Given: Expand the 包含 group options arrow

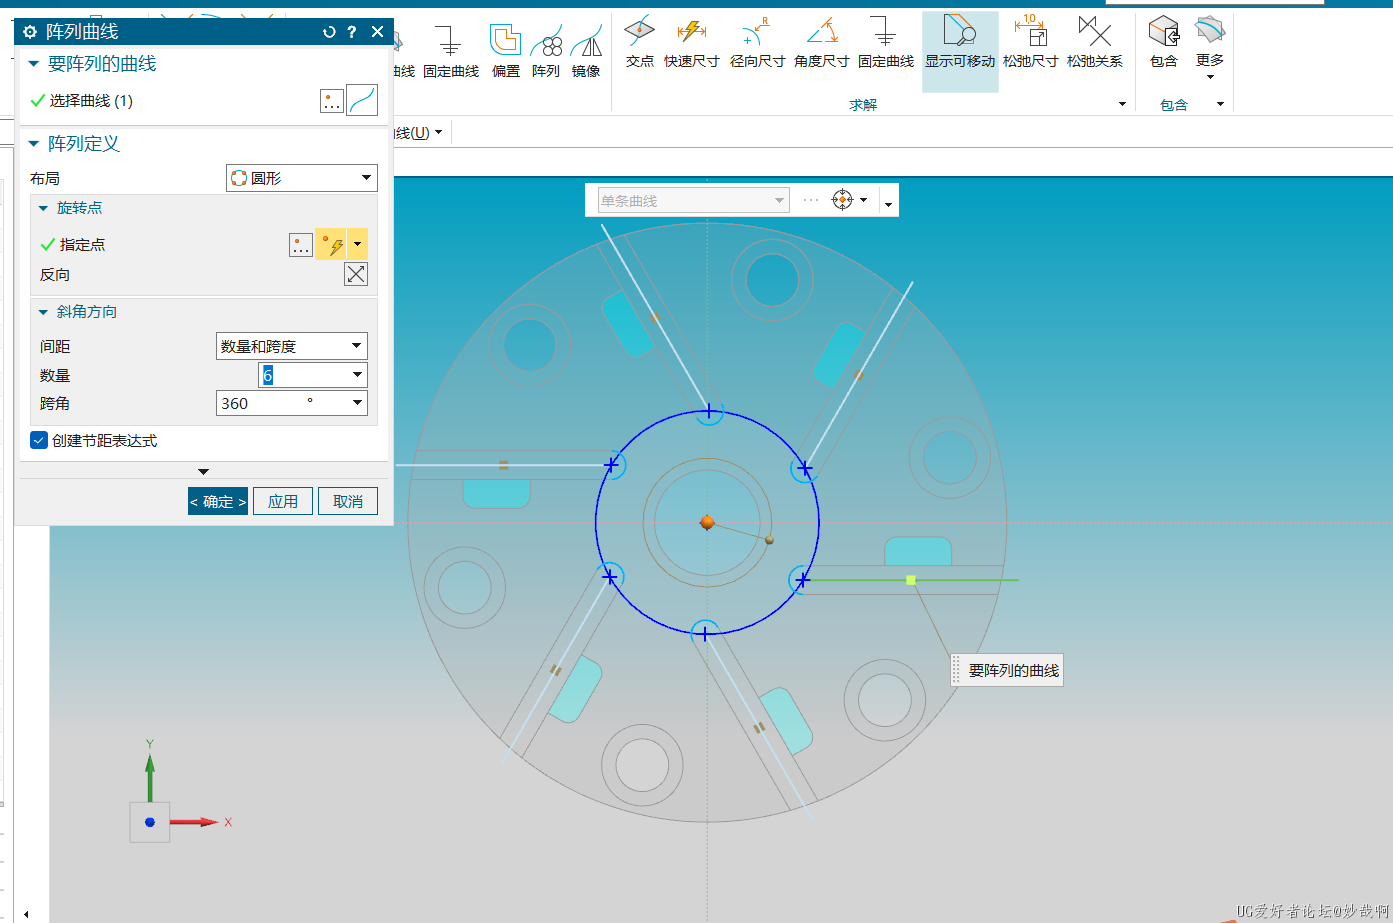Looking at the screenshot, I should click(1220, 104).
